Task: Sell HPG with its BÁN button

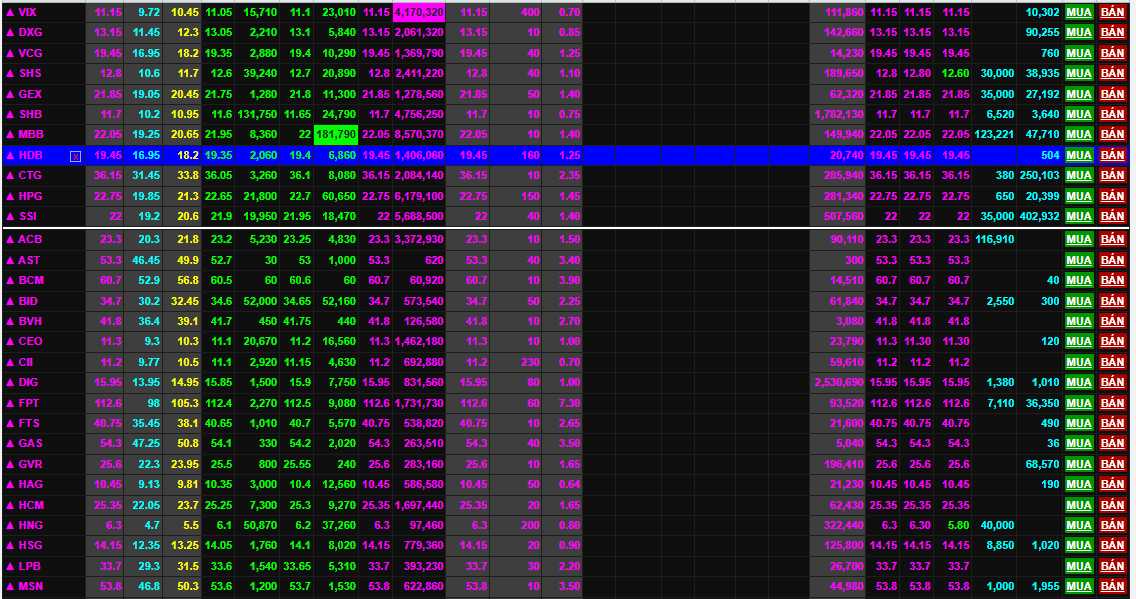Action: (x=1112, y=196)
